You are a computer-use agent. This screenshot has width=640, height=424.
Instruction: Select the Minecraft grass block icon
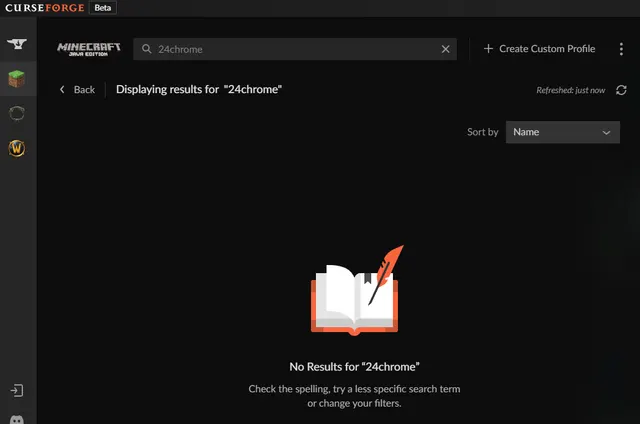click(17, 78)
